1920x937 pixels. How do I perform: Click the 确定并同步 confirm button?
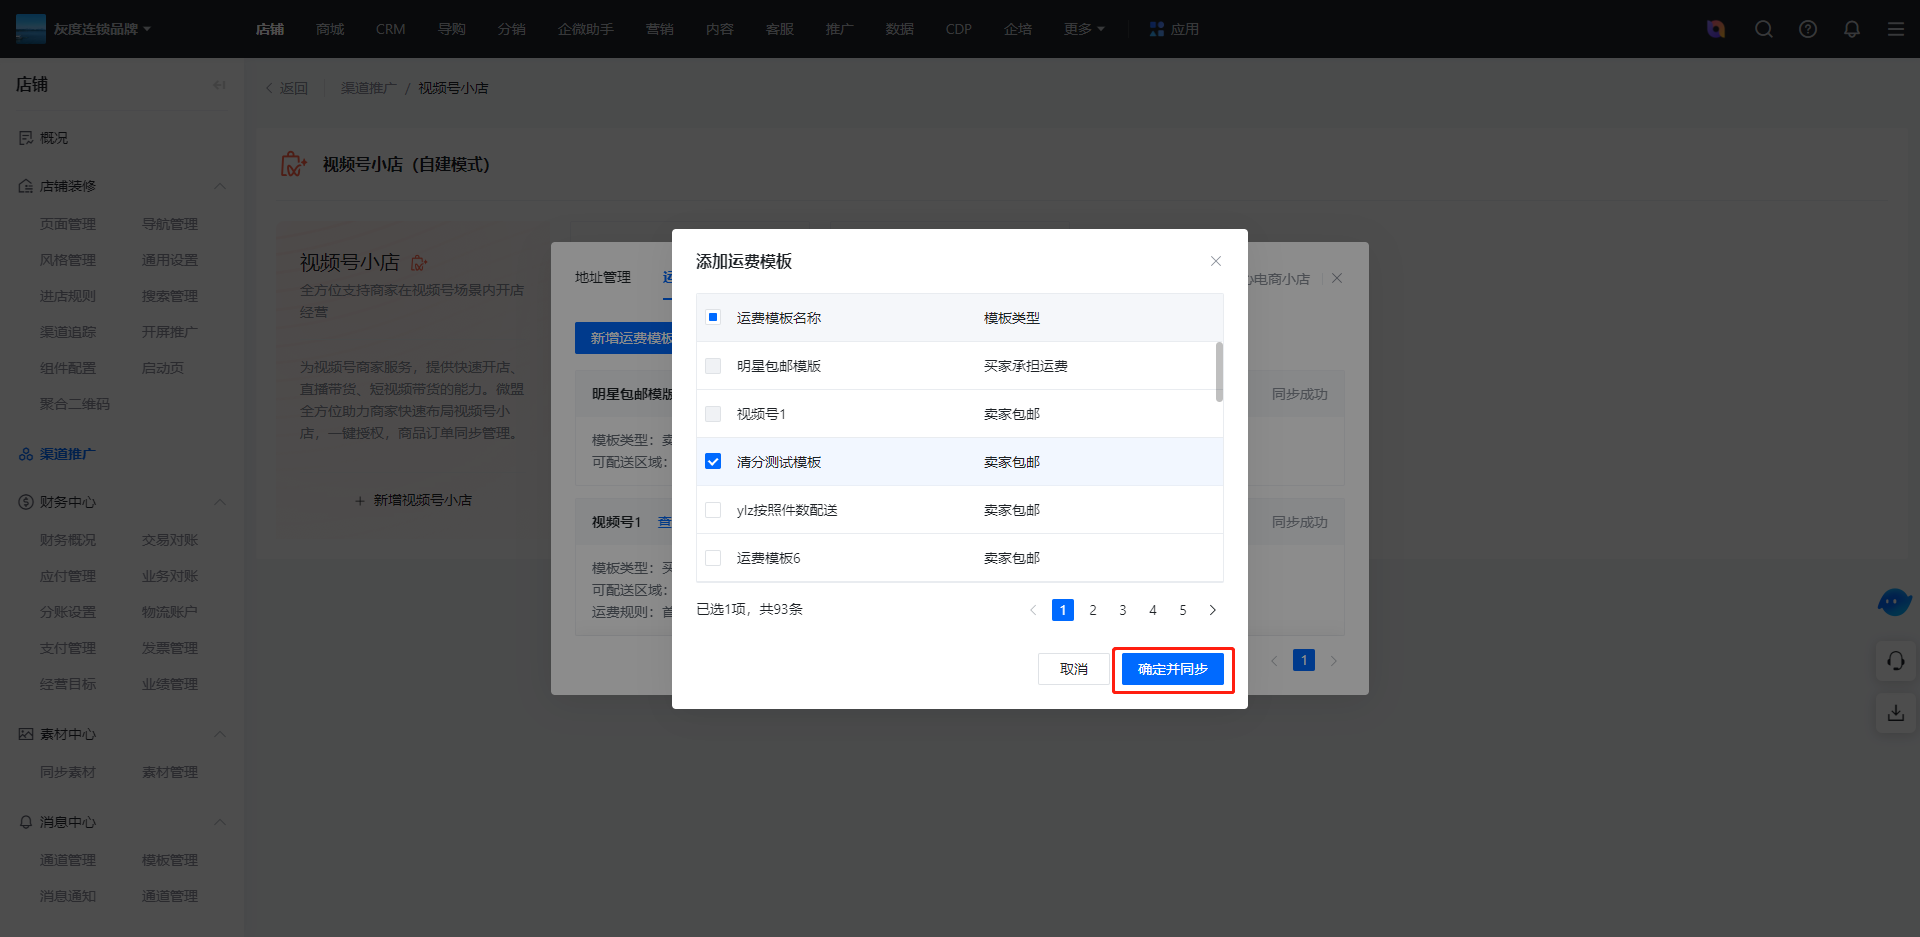1173,669
